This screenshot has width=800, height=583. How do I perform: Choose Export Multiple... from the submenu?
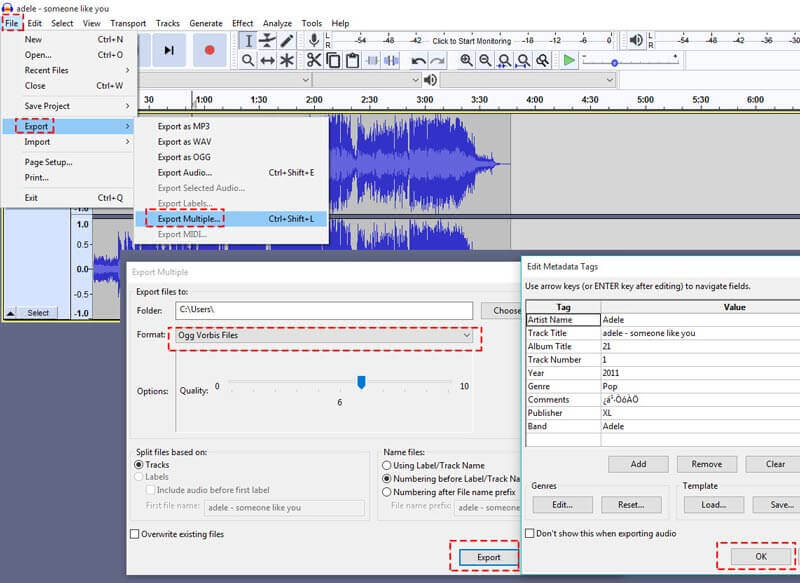click(190, 218)
